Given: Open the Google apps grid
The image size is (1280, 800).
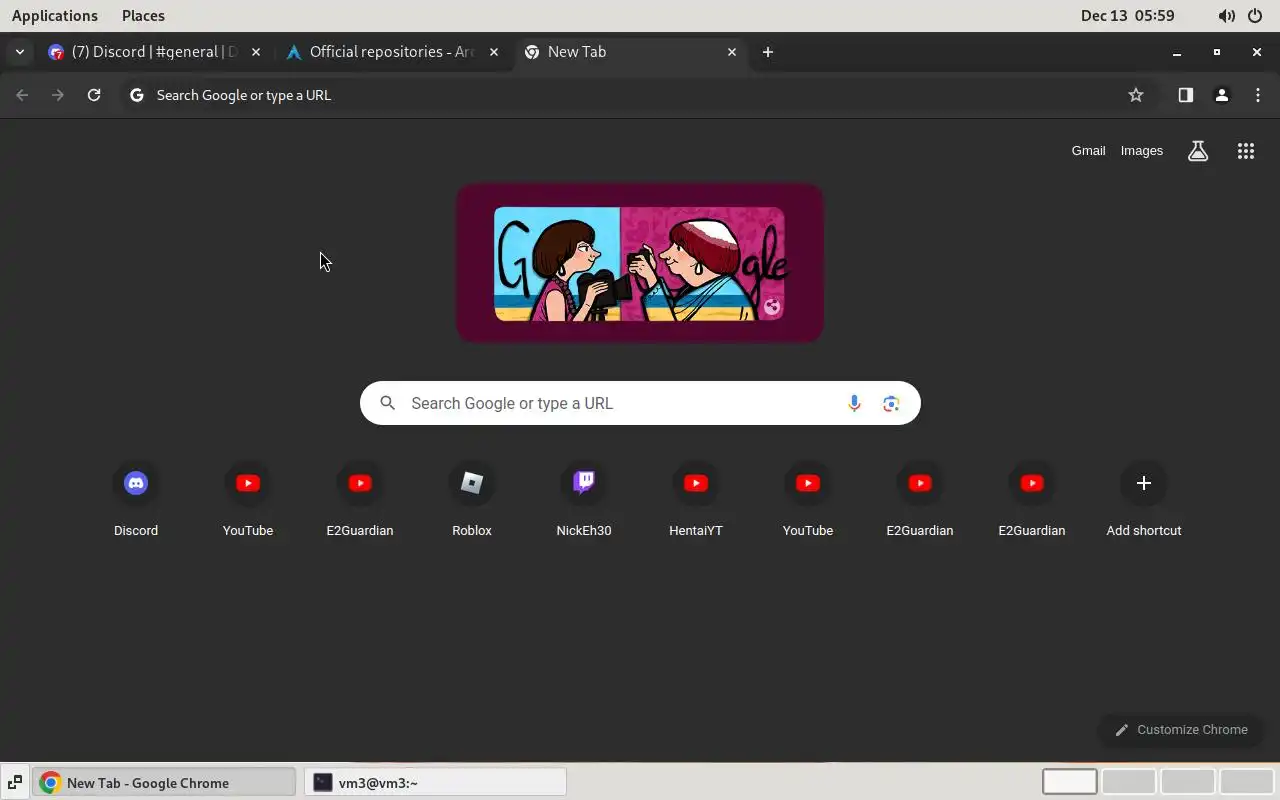Looking at the screenshot, I should 1246,151.
